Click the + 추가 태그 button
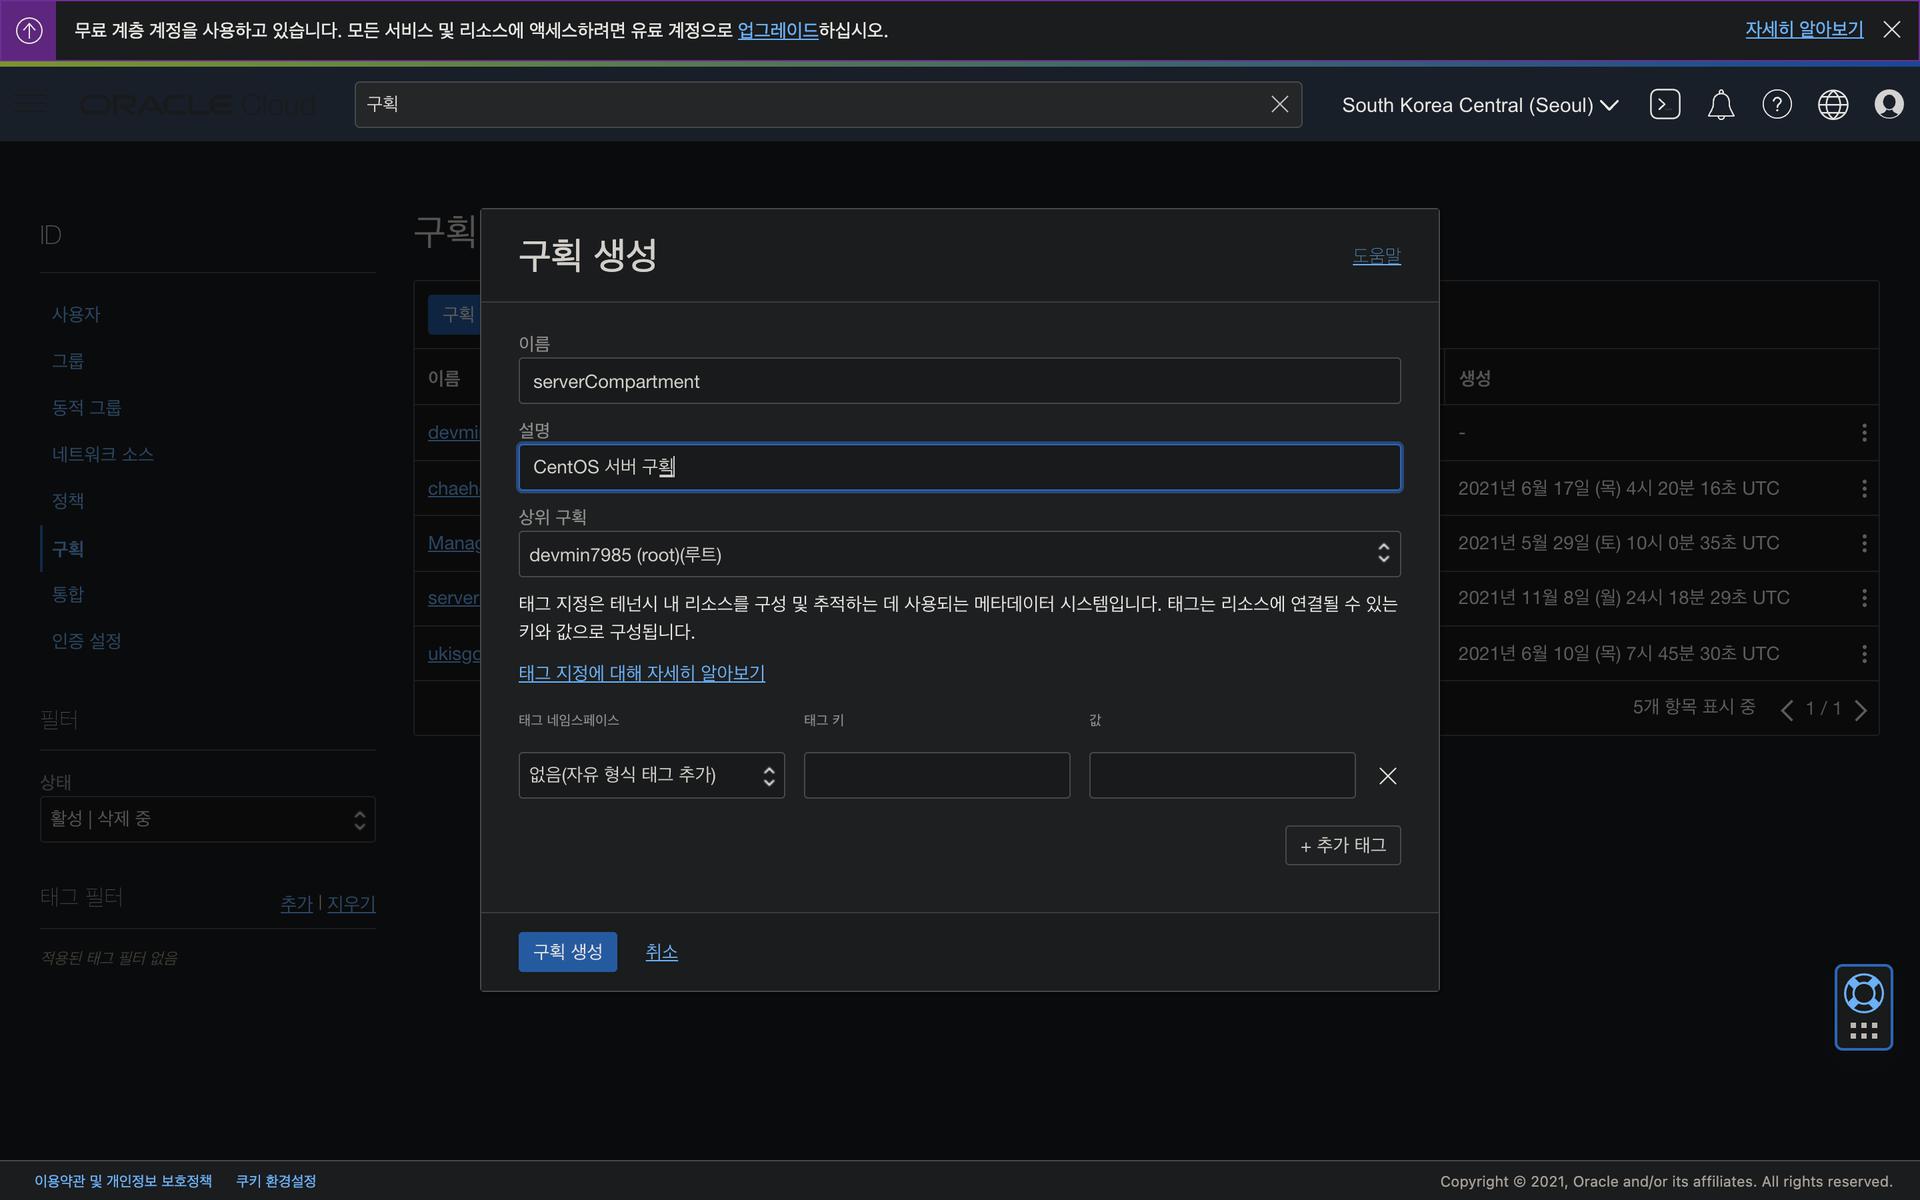 pos(1342,845)
